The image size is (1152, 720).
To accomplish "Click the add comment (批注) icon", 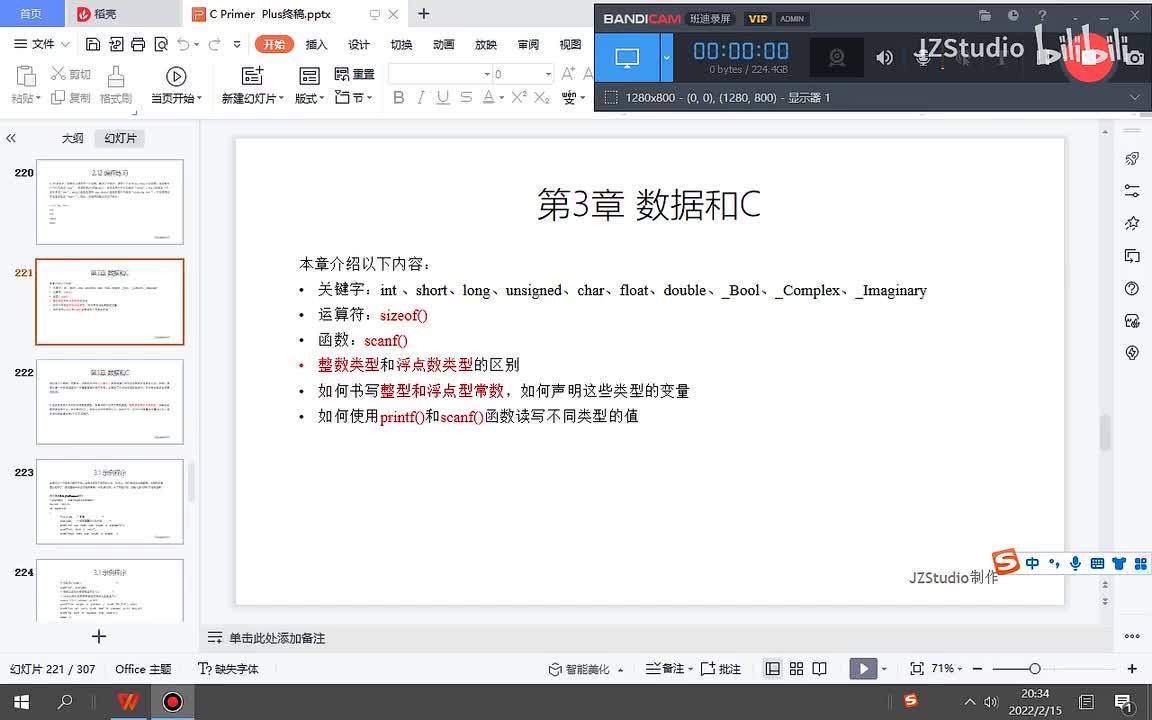I will tap(721, 669).
